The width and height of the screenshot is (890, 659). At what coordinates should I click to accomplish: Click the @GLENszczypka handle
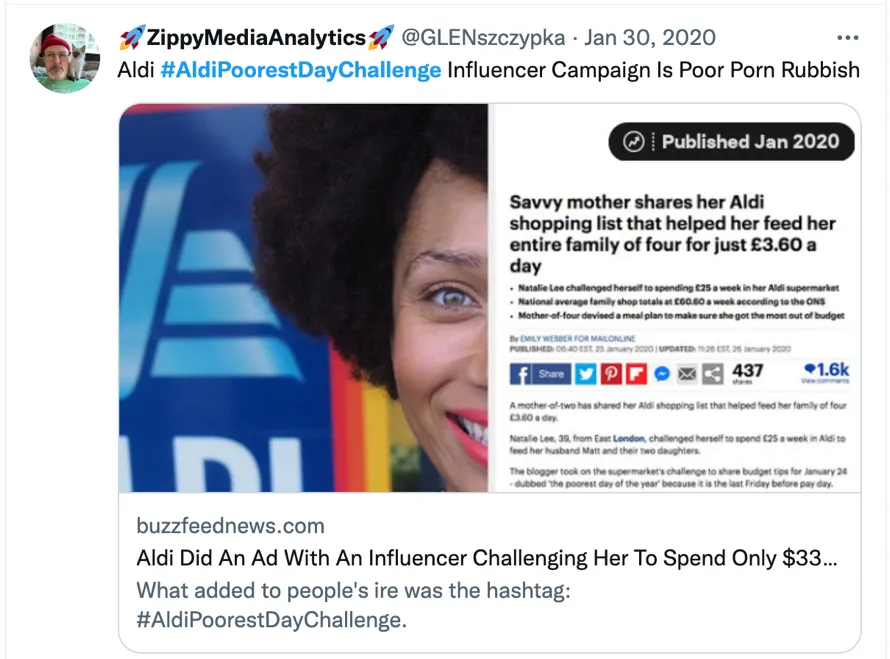pyautogui.click(x=484, y=38)
